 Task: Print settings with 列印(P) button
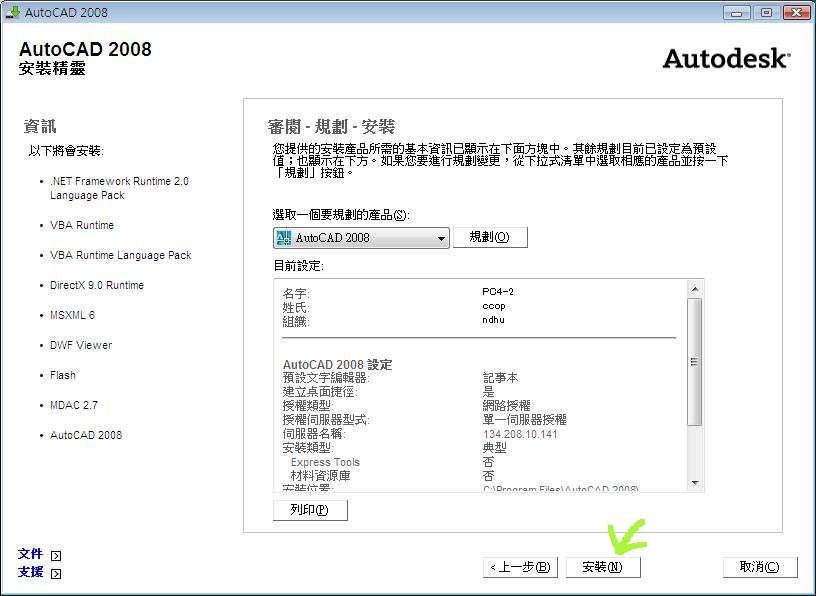310,510
